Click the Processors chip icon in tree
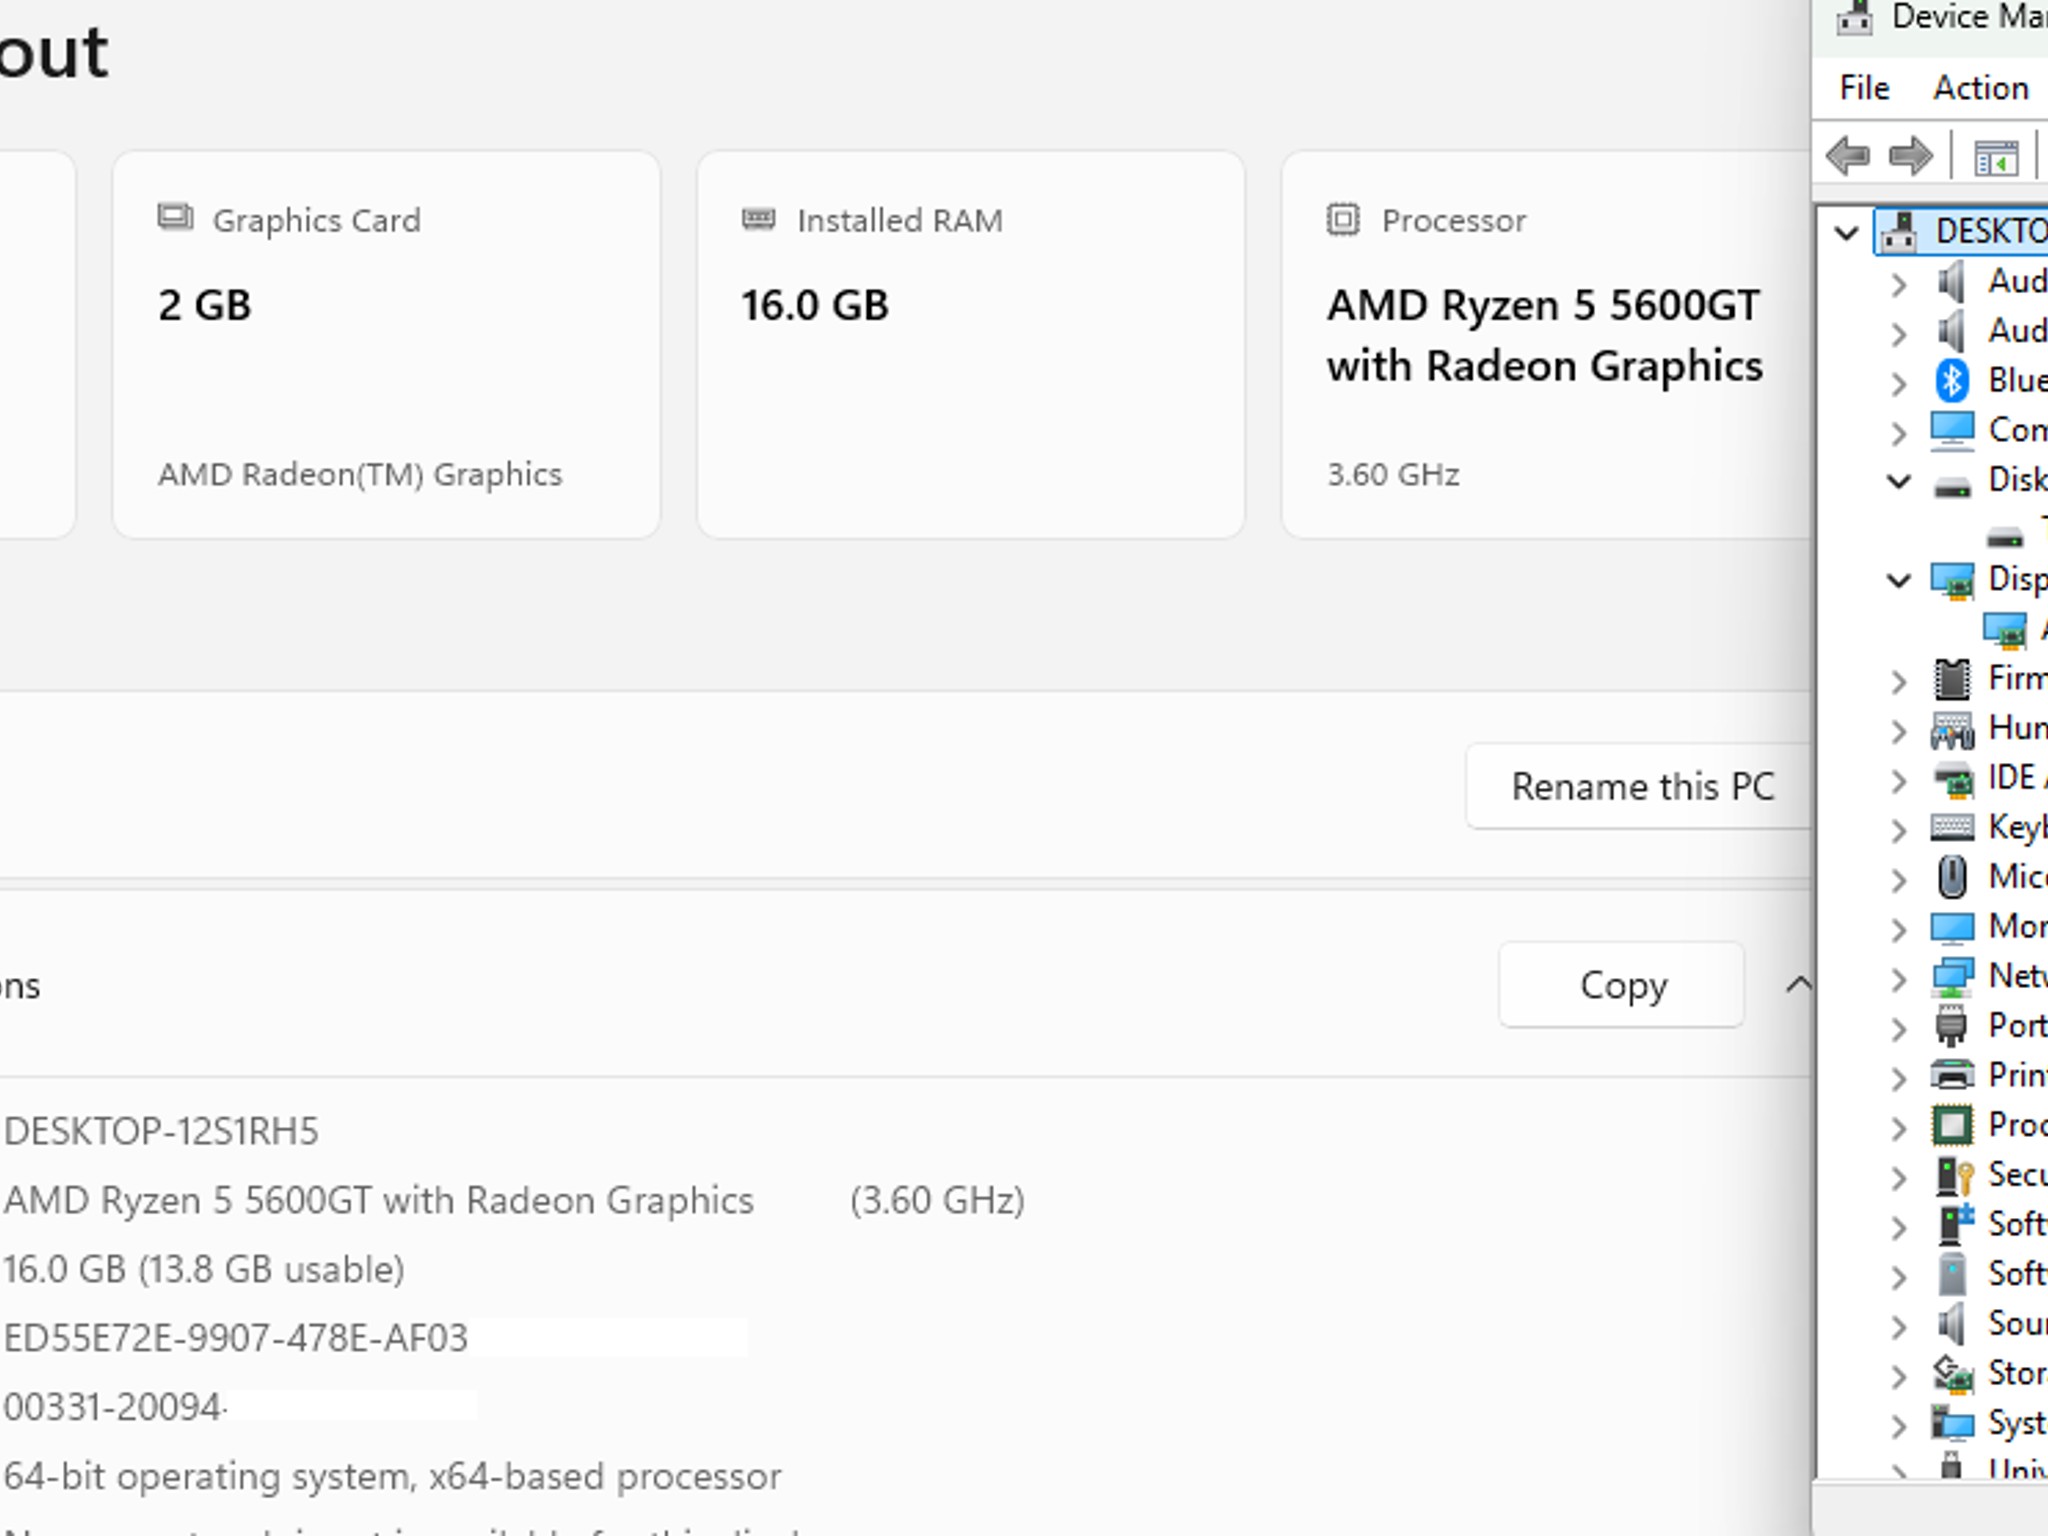Screen dimensions: 2048x1536 click(x=1952, y=1126)
